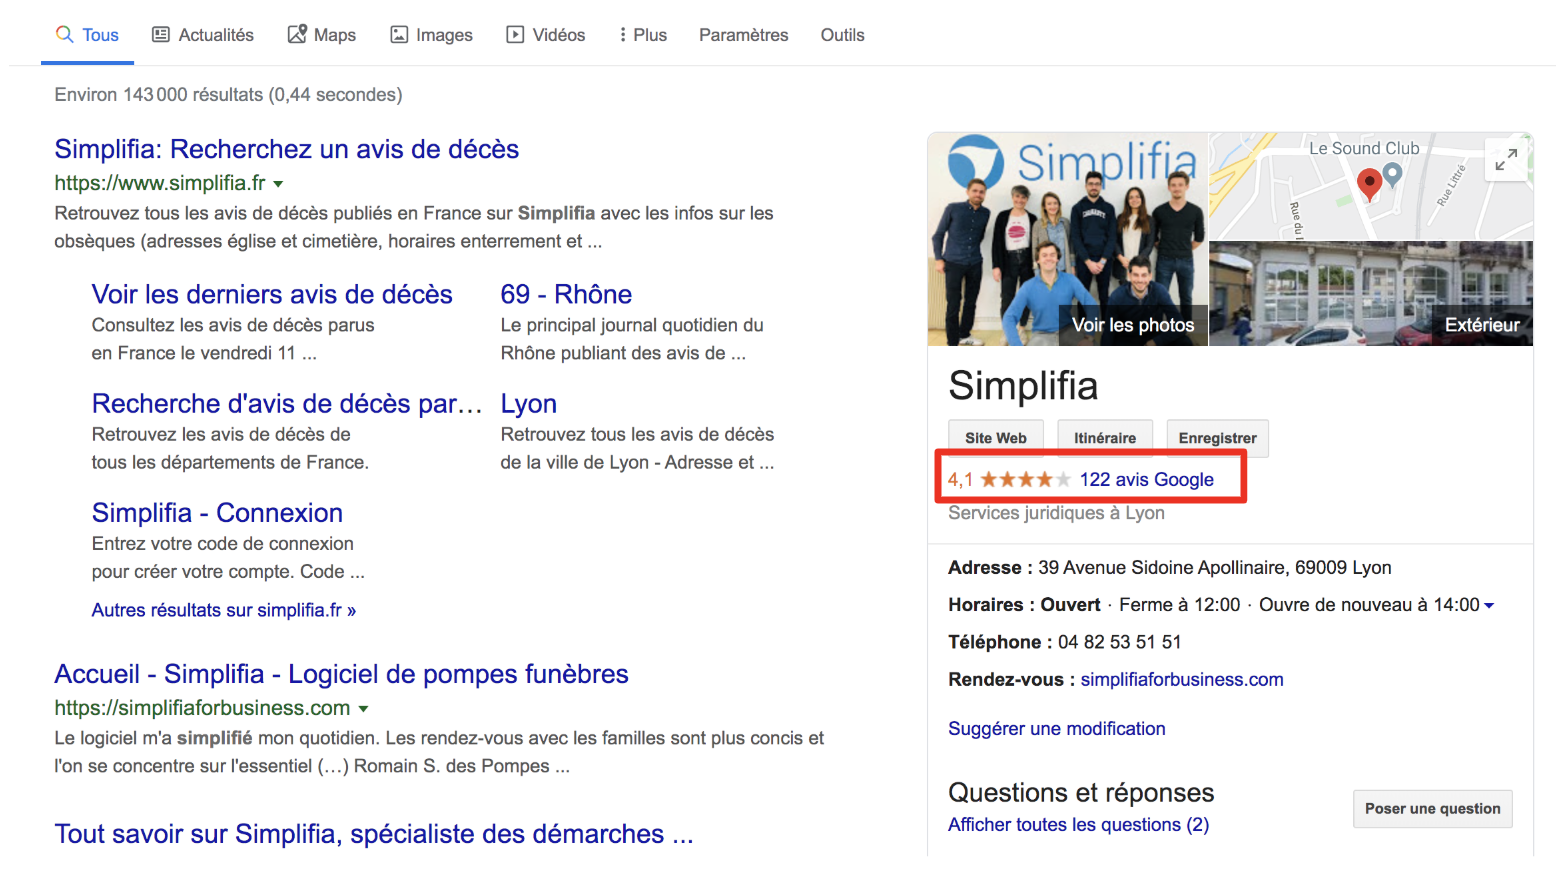The width and height of the screenshot is (1556, 880).
Task: Open 122 avis Google reviews
Action: pyautogui.click(x=1147, y=480)
